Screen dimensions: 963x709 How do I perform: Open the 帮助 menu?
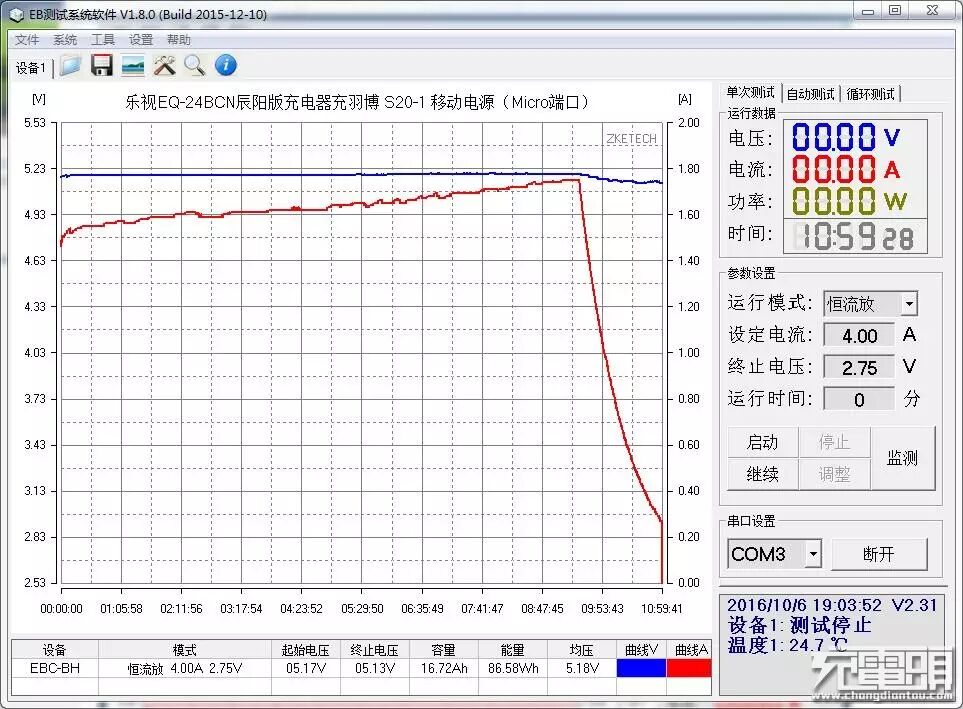click(179, 40)
